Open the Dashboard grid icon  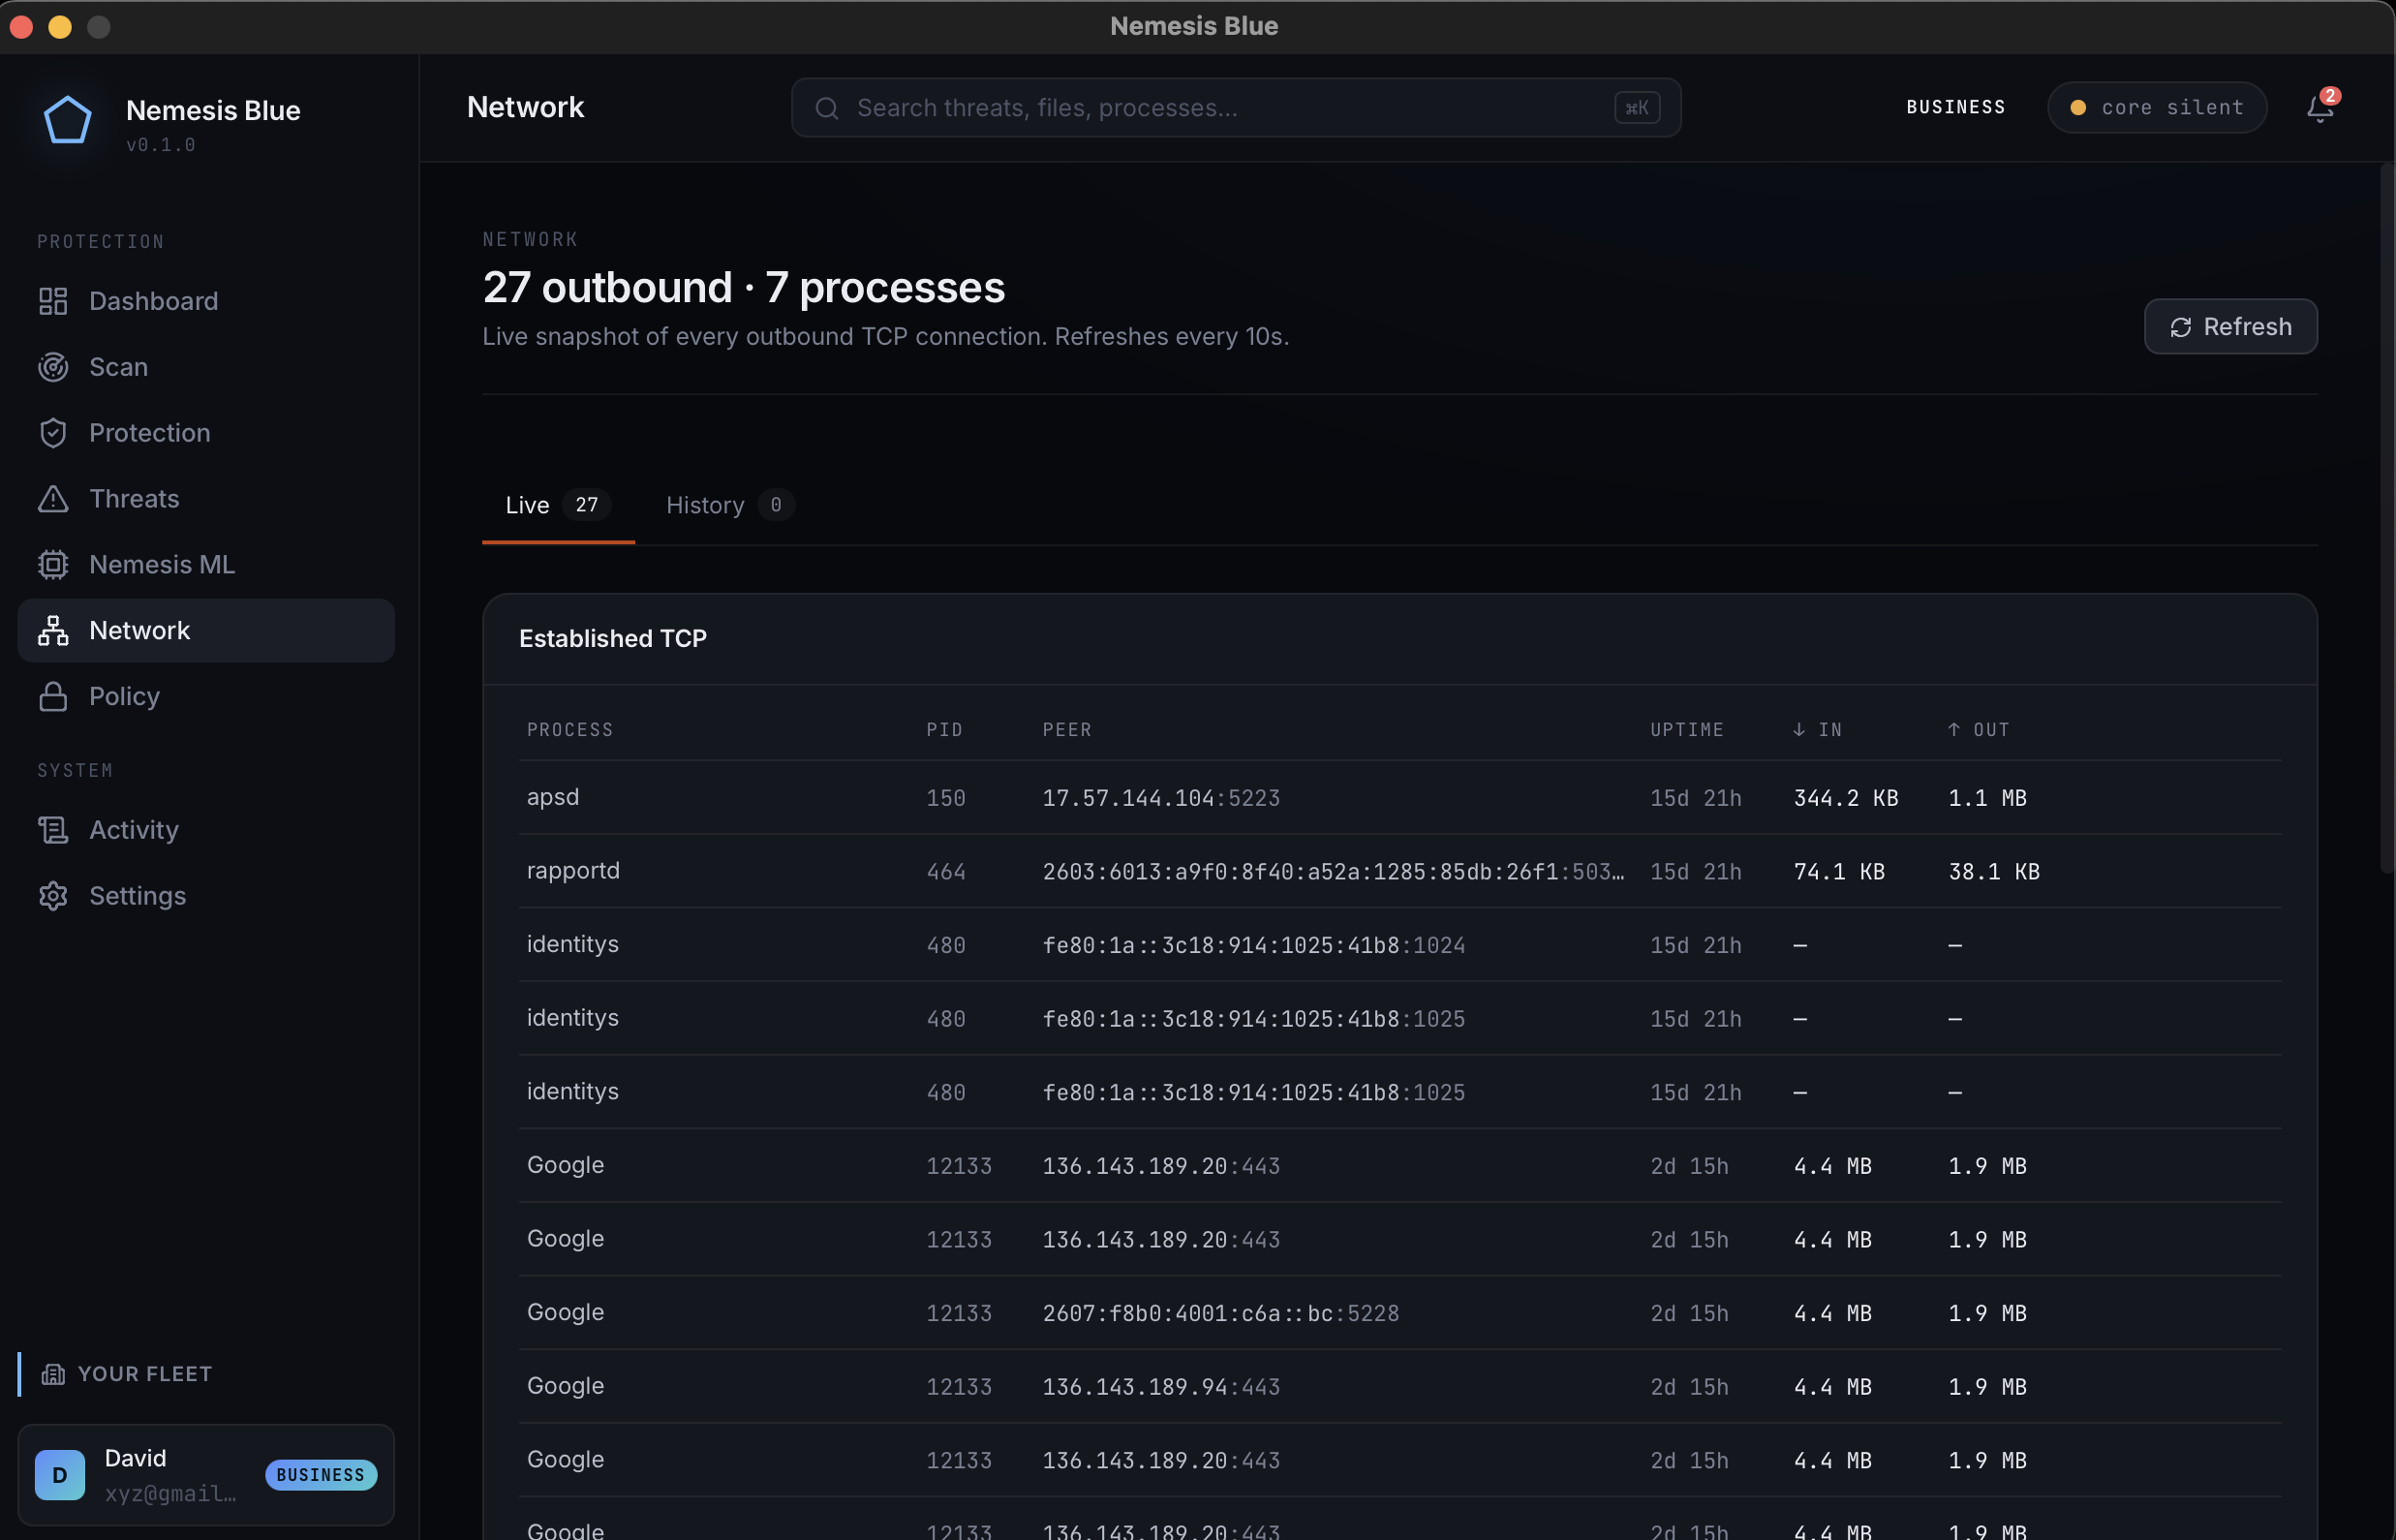[x=53, y=301]
